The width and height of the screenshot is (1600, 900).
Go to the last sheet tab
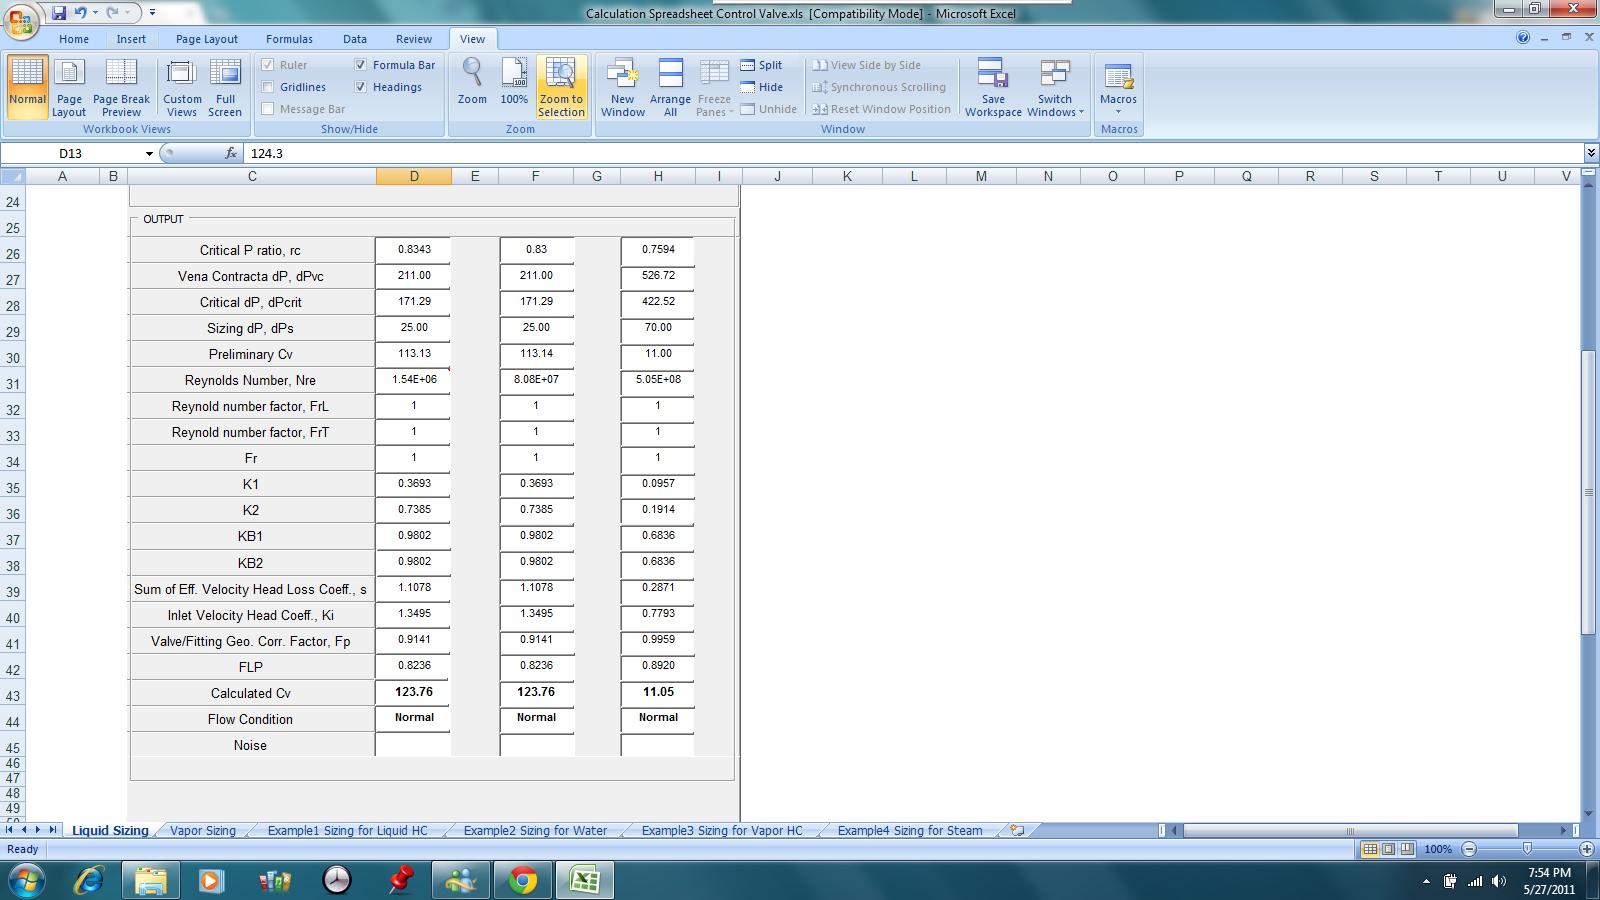(53, 830)
